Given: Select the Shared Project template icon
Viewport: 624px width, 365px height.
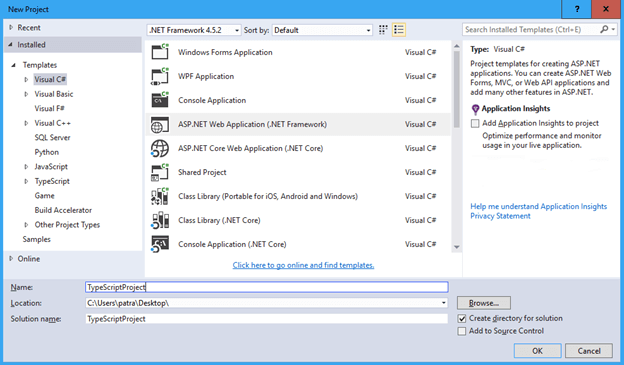Looking at the screenshot, I should click(160, 172).
